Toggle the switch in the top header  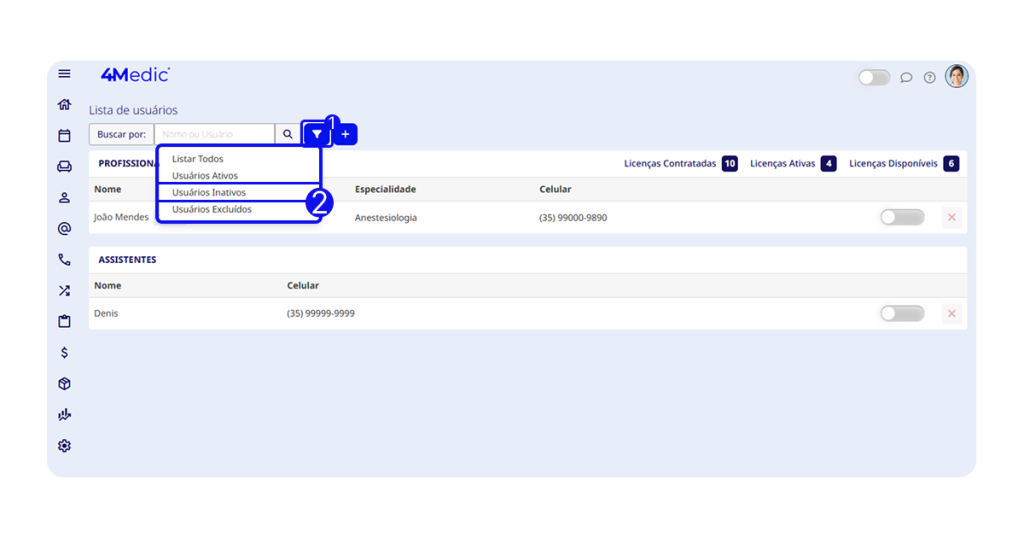(873, 77)
